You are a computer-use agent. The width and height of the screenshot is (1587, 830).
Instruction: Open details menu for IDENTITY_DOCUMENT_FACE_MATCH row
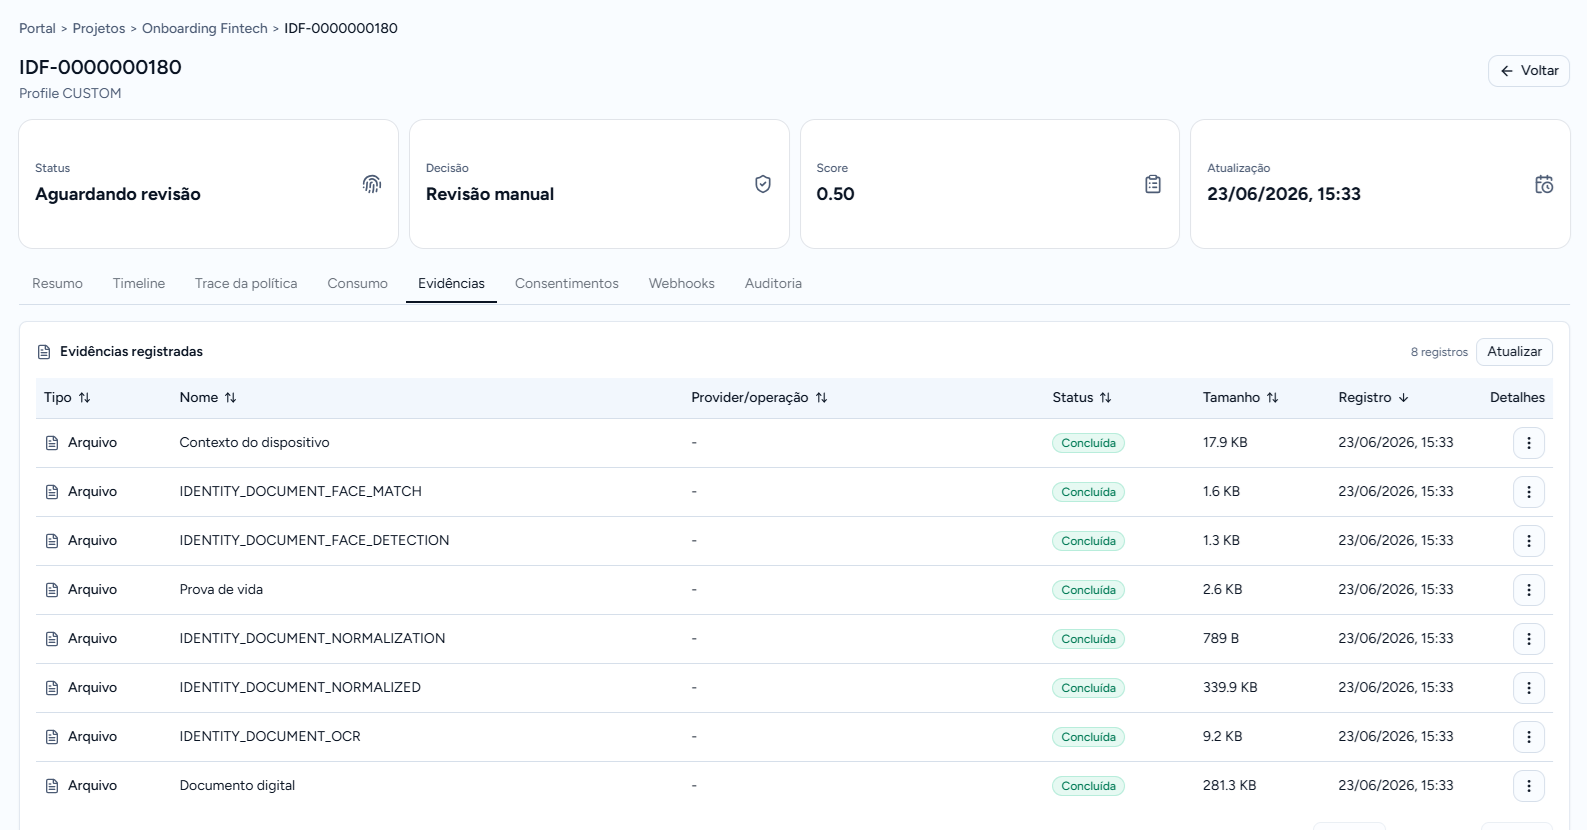1528,492
